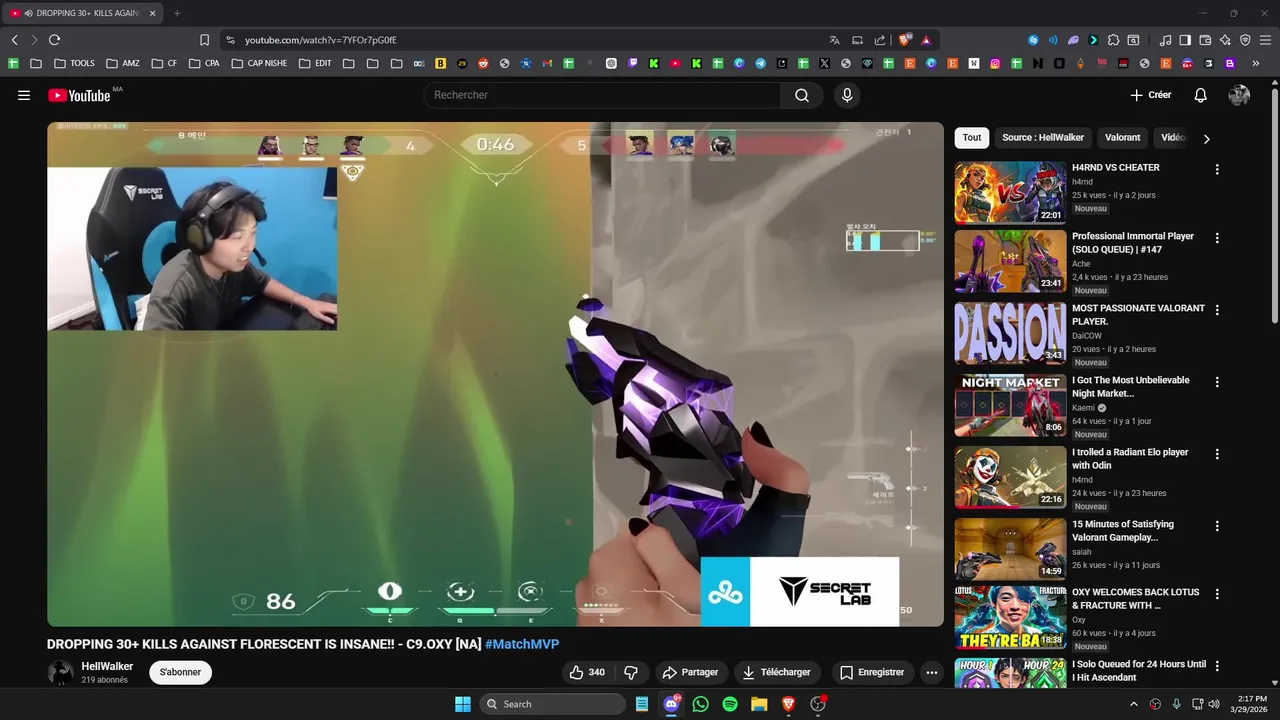
Task: Open options for trolled a Radiant video
Action: [x=1217, y=455]
